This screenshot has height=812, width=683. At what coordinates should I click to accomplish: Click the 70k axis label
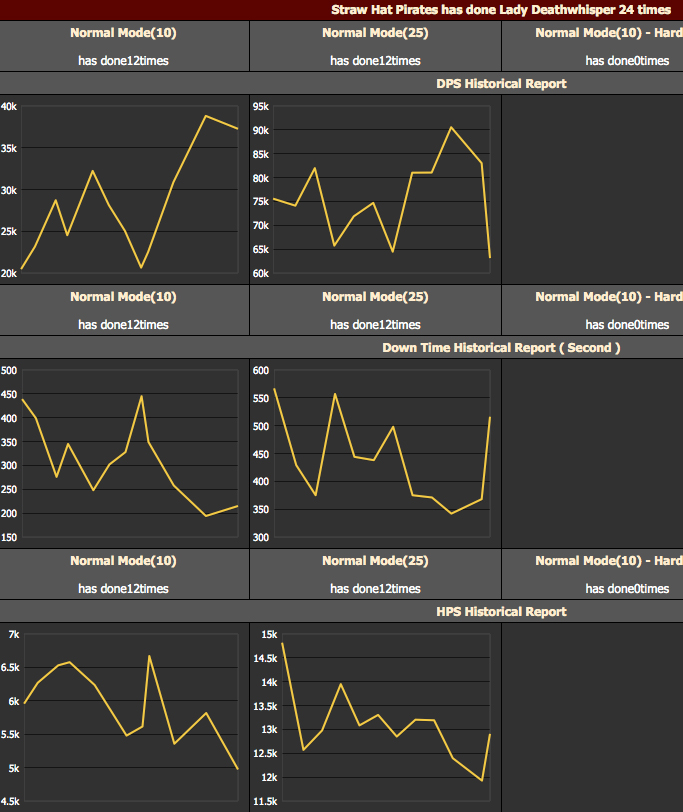261,225
